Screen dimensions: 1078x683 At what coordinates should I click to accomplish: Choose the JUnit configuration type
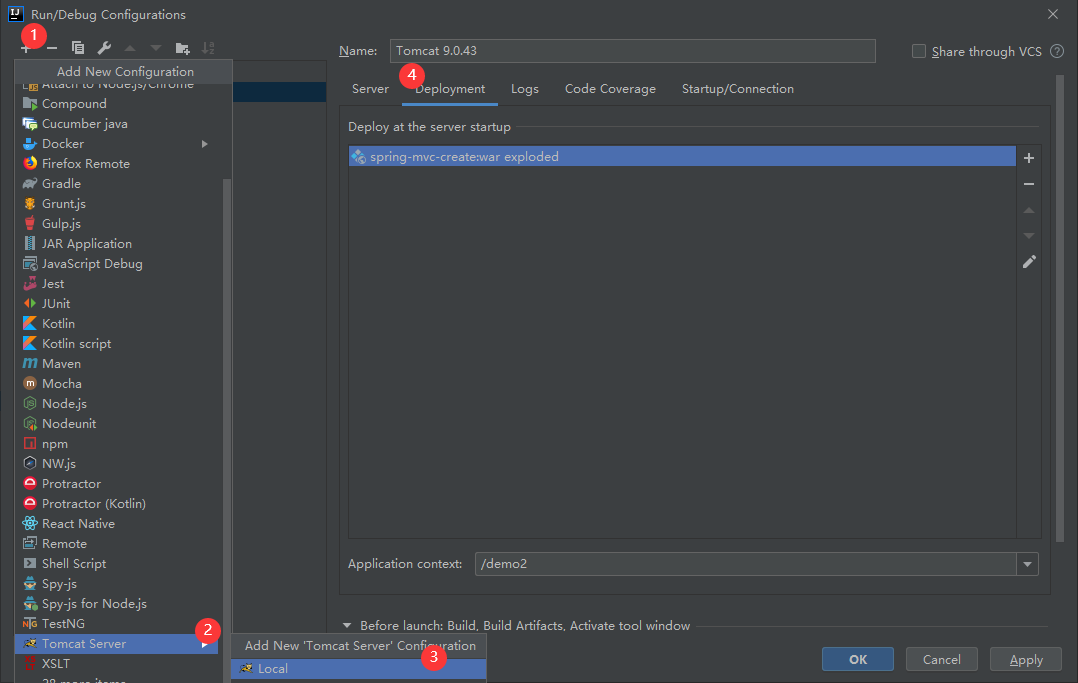click(x=117, y=303)
